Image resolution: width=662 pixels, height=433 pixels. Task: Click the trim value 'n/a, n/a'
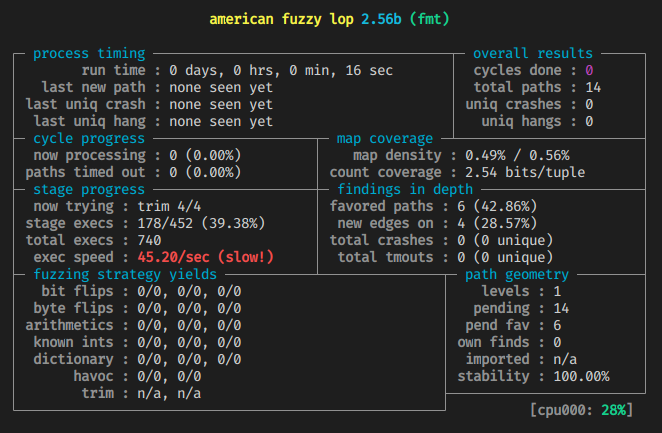[x=169, y=393]
